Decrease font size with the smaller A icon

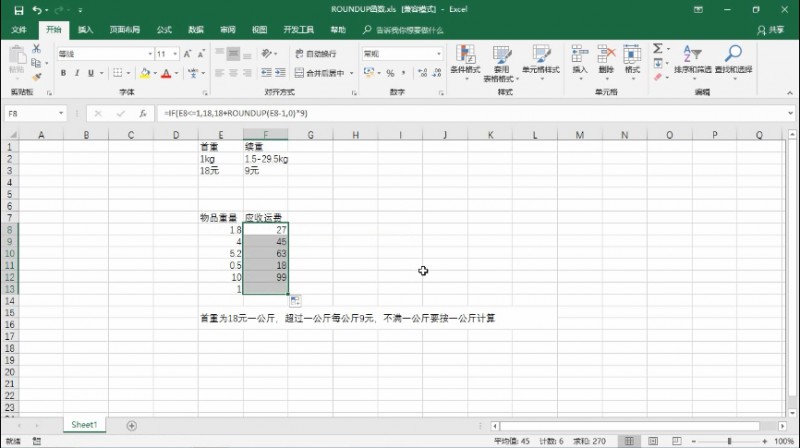201,54
